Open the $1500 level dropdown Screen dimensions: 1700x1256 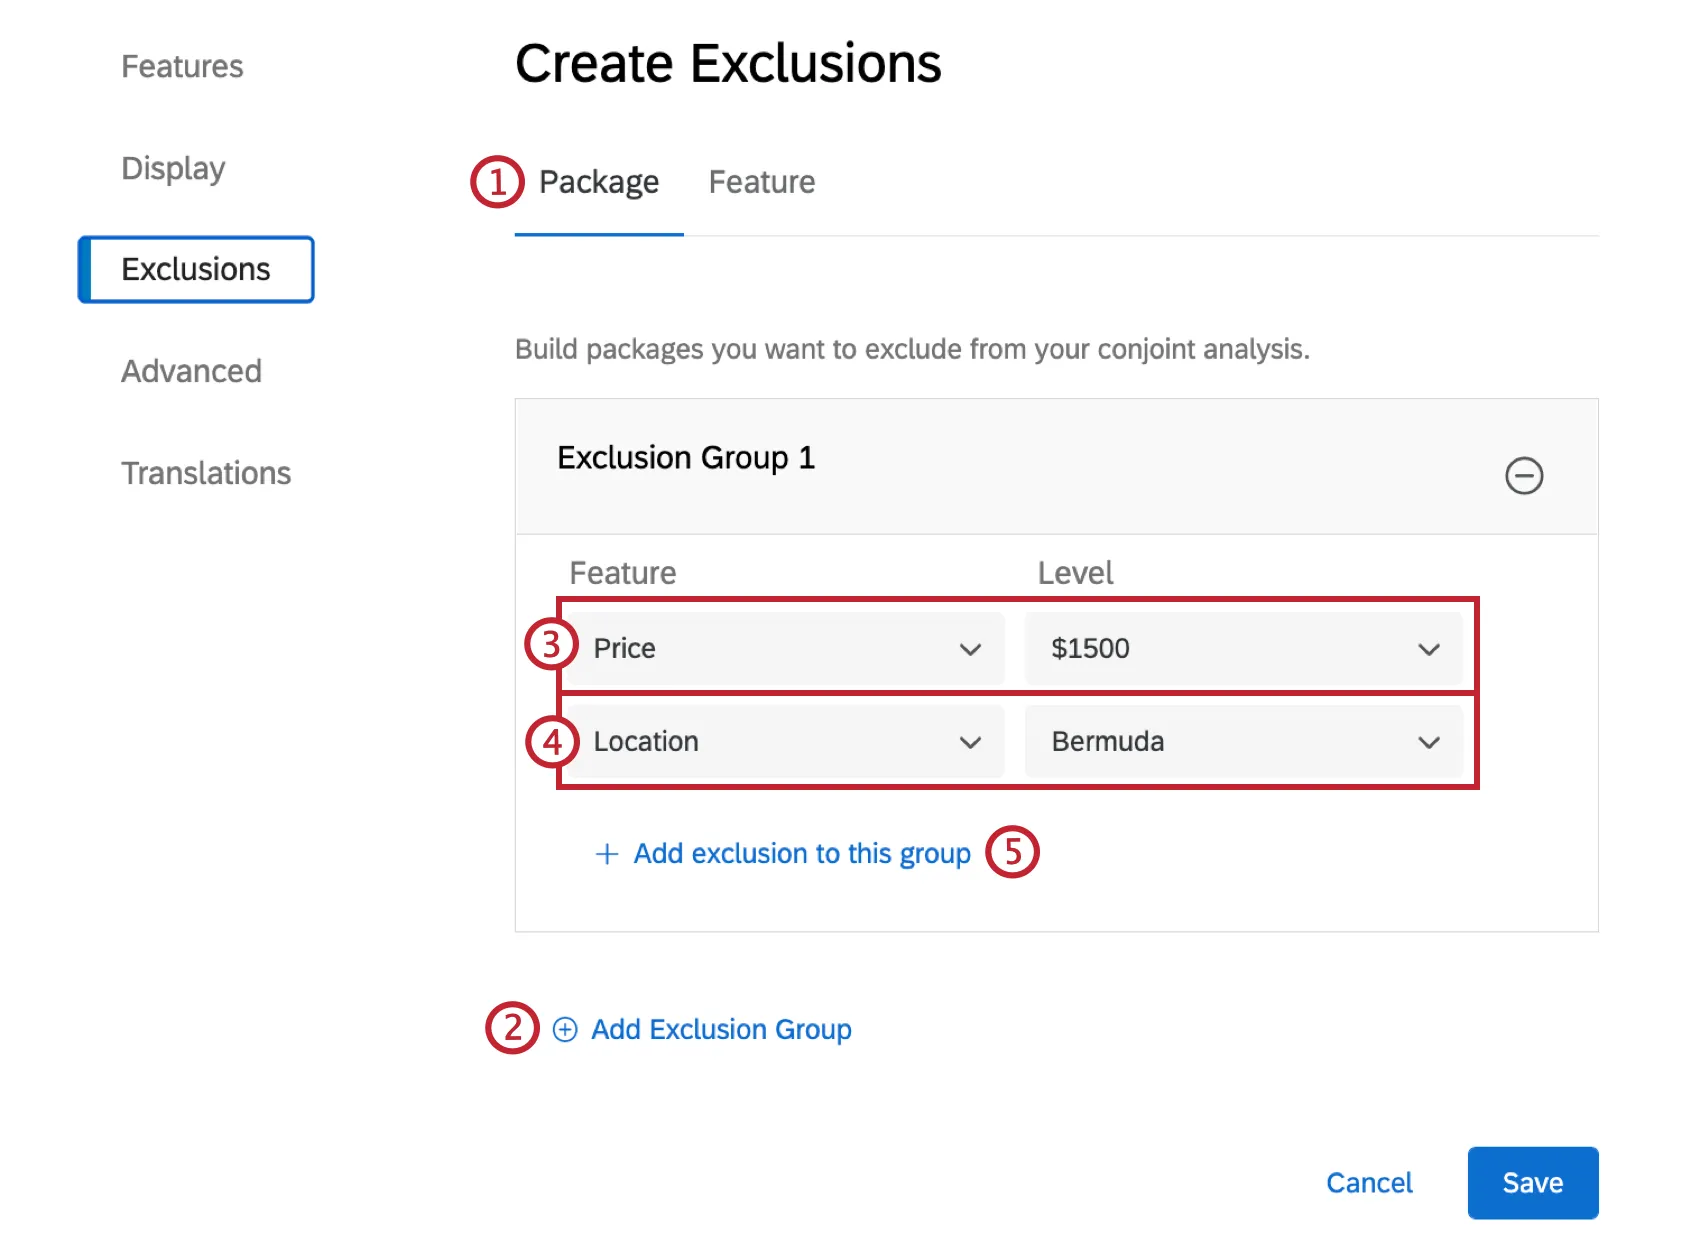(1243, 648)
